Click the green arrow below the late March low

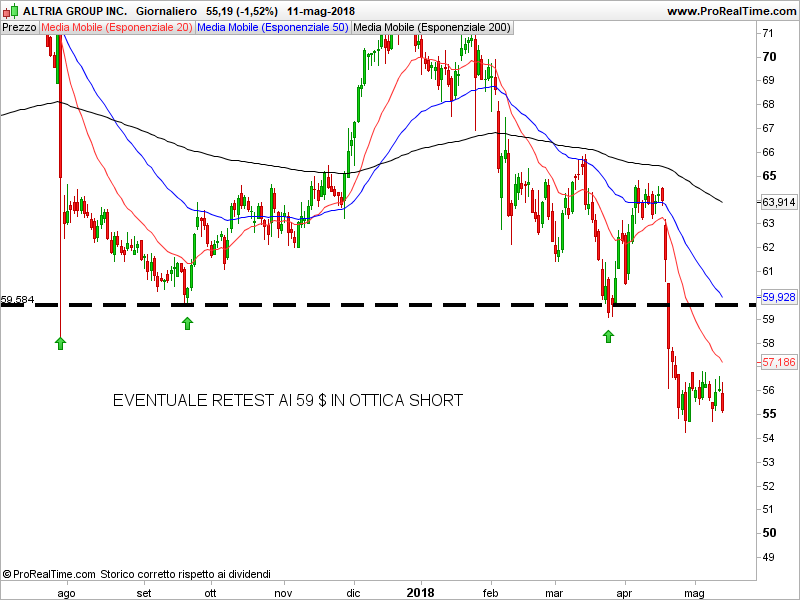pos(608,336)
